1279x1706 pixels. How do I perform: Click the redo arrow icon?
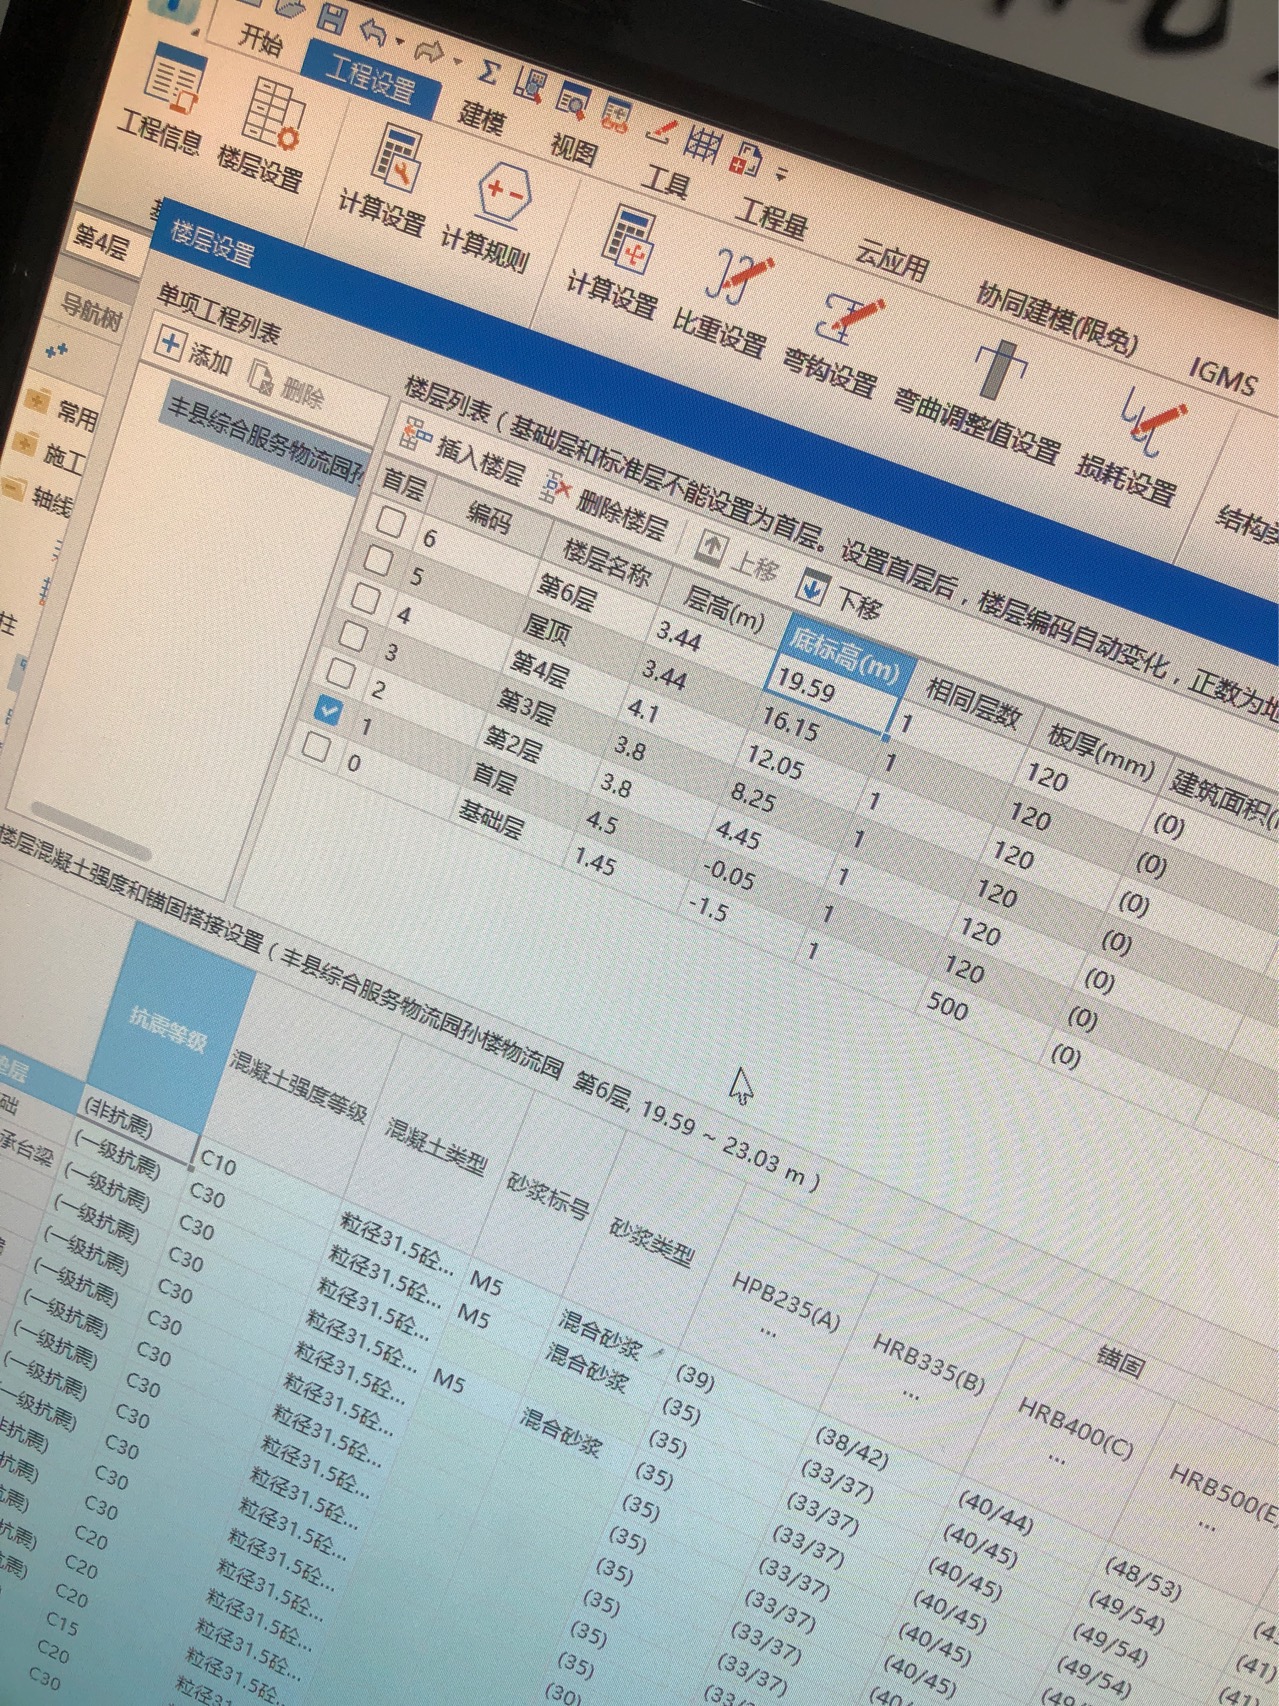pyautogui.click(x=430, y=50)
